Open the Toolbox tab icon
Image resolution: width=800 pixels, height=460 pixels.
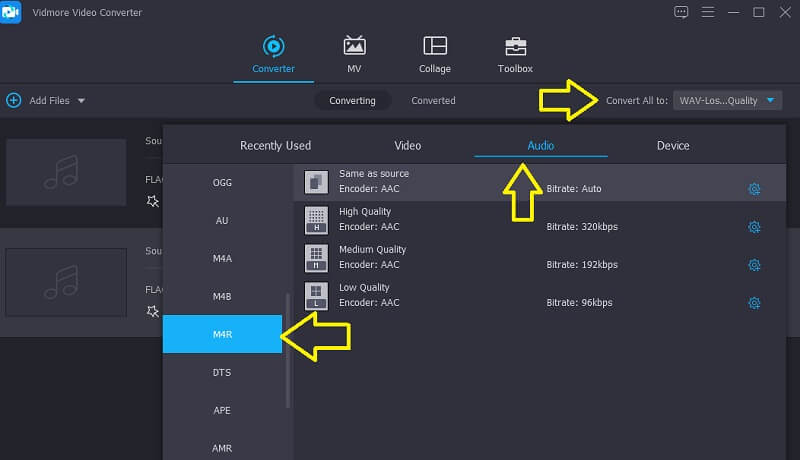(x=515, y=46)
